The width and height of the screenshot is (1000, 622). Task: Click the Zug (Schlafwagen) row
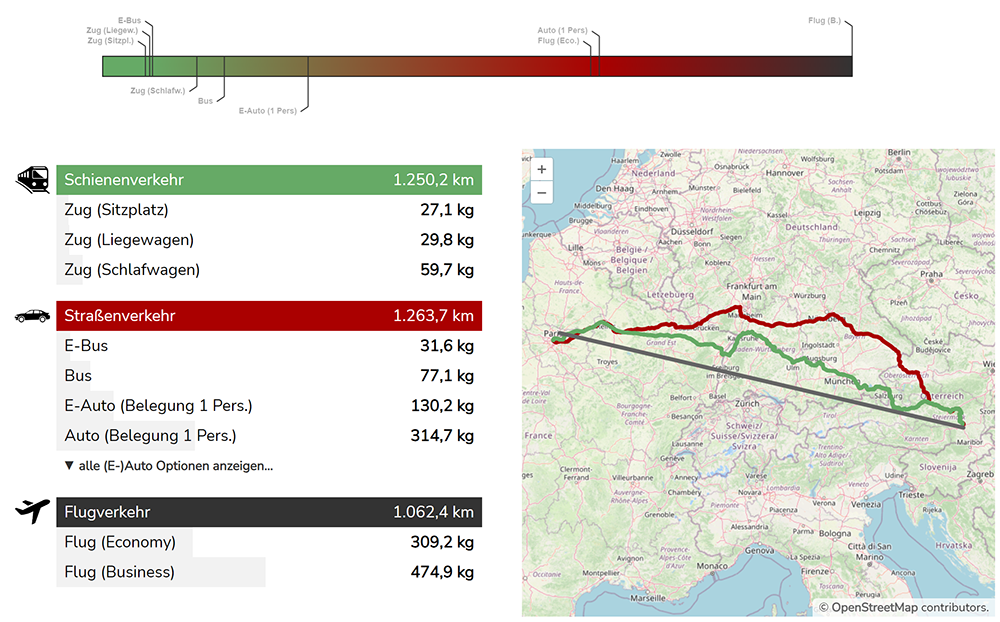pos(269,269)
